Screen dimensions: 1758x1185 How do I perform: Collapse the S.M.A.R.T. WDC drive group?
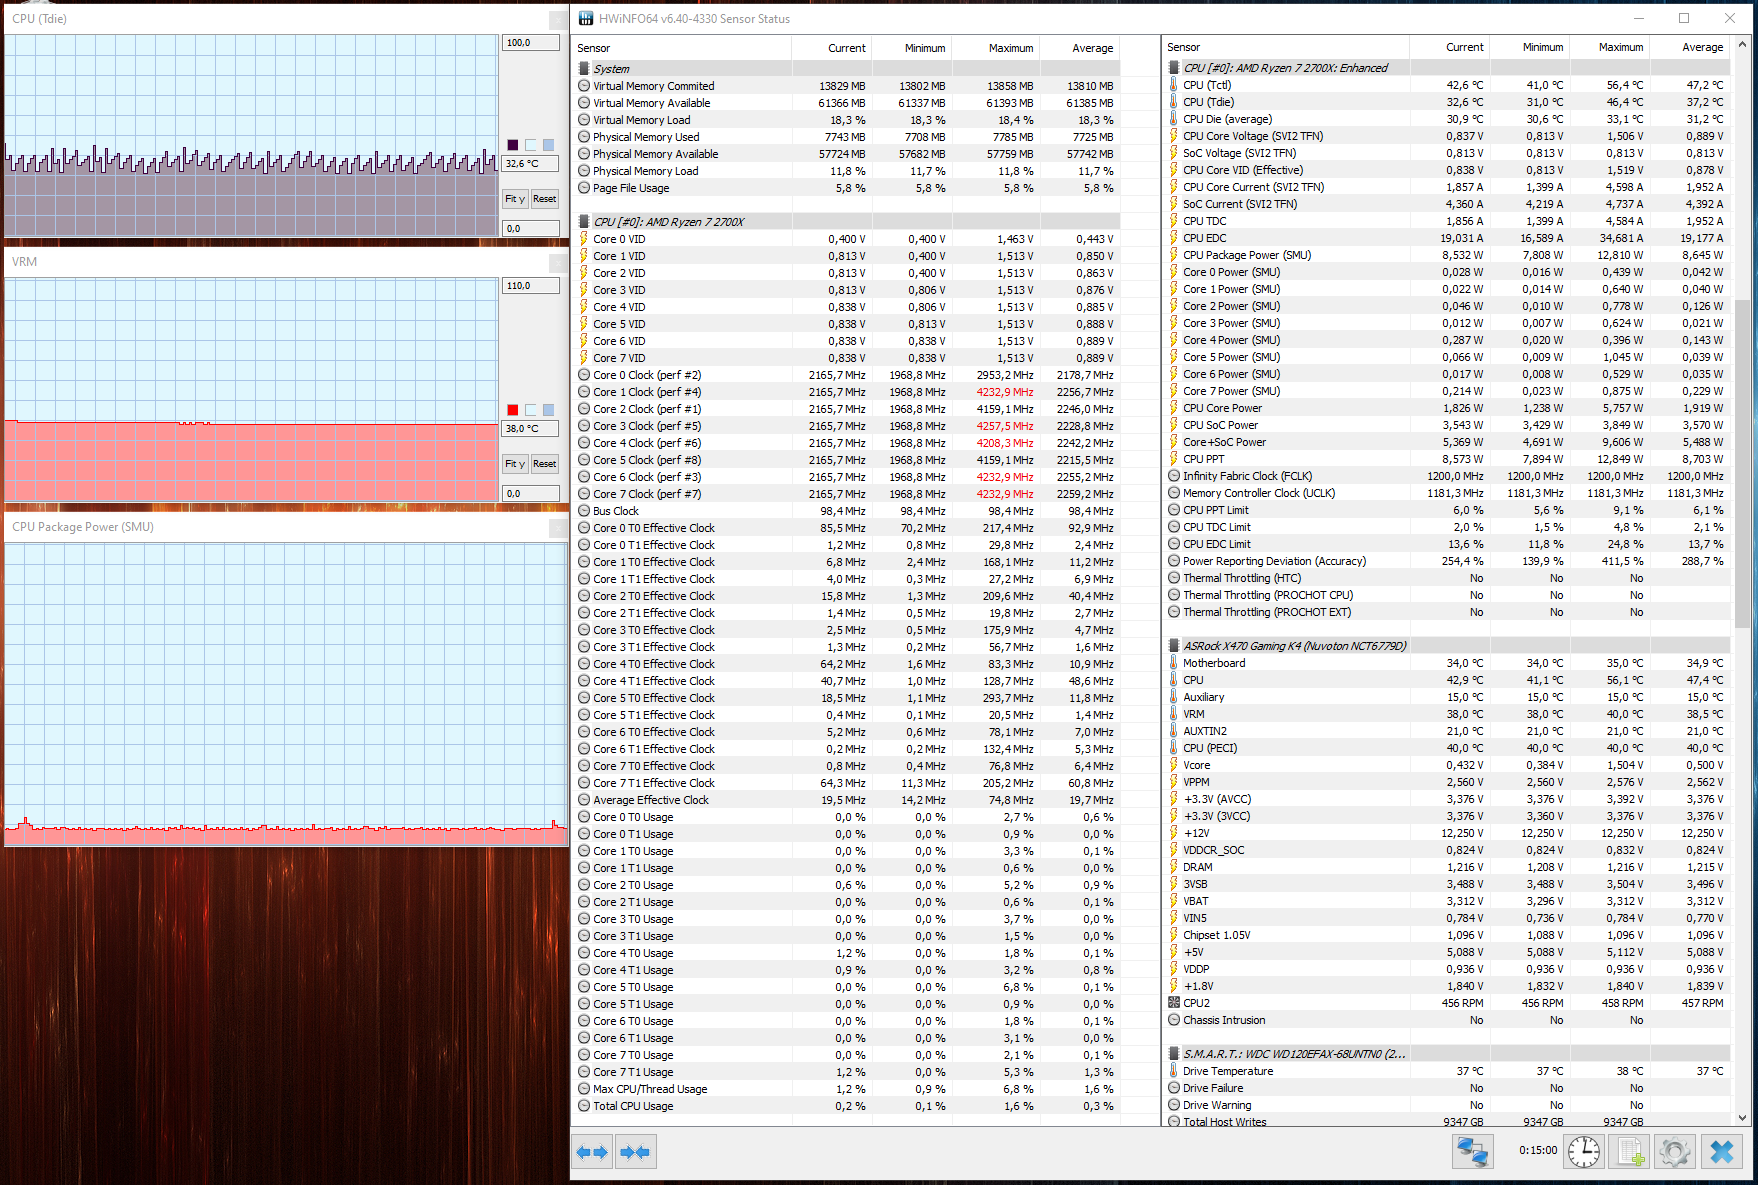point(1173,1053)
